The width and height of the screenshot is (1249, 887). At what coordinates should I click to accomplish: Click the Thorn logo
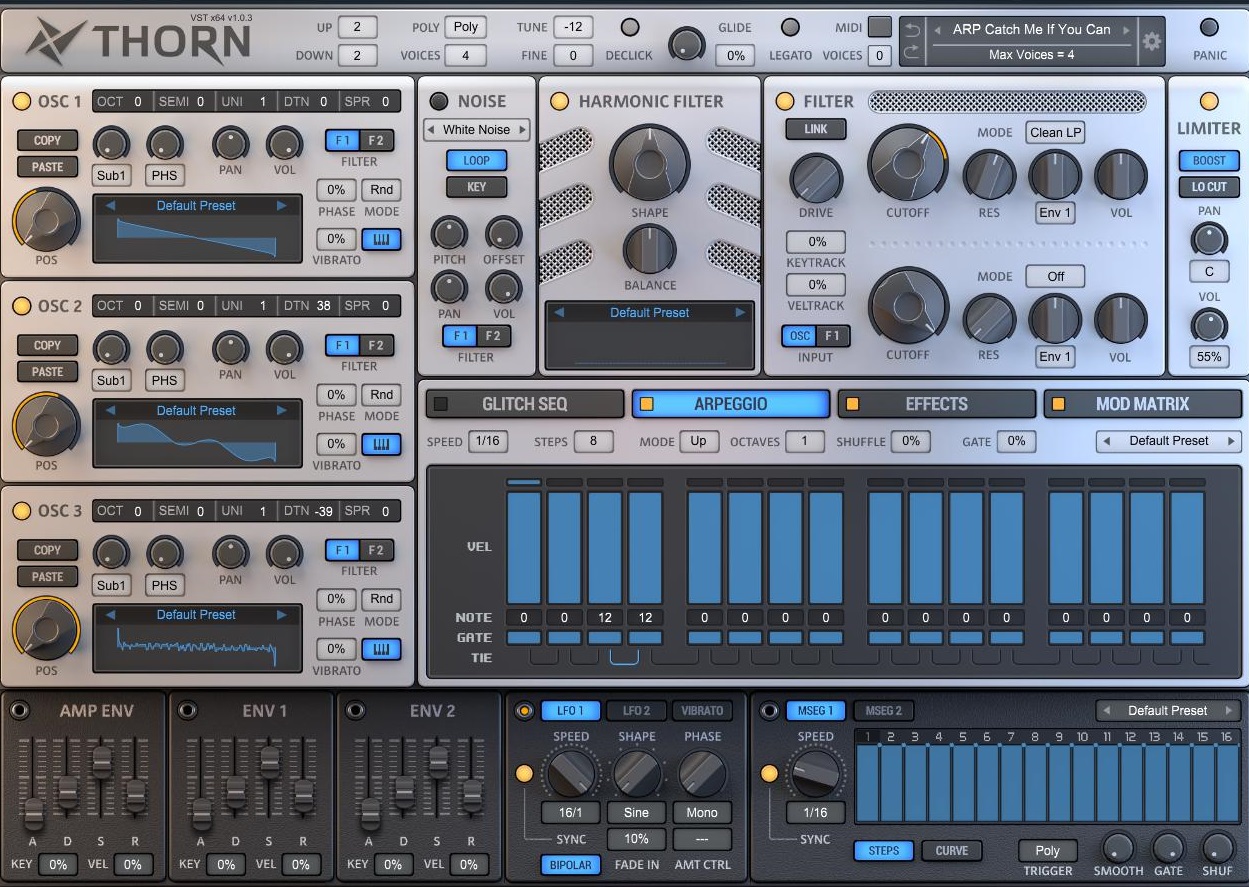(138, 40)
